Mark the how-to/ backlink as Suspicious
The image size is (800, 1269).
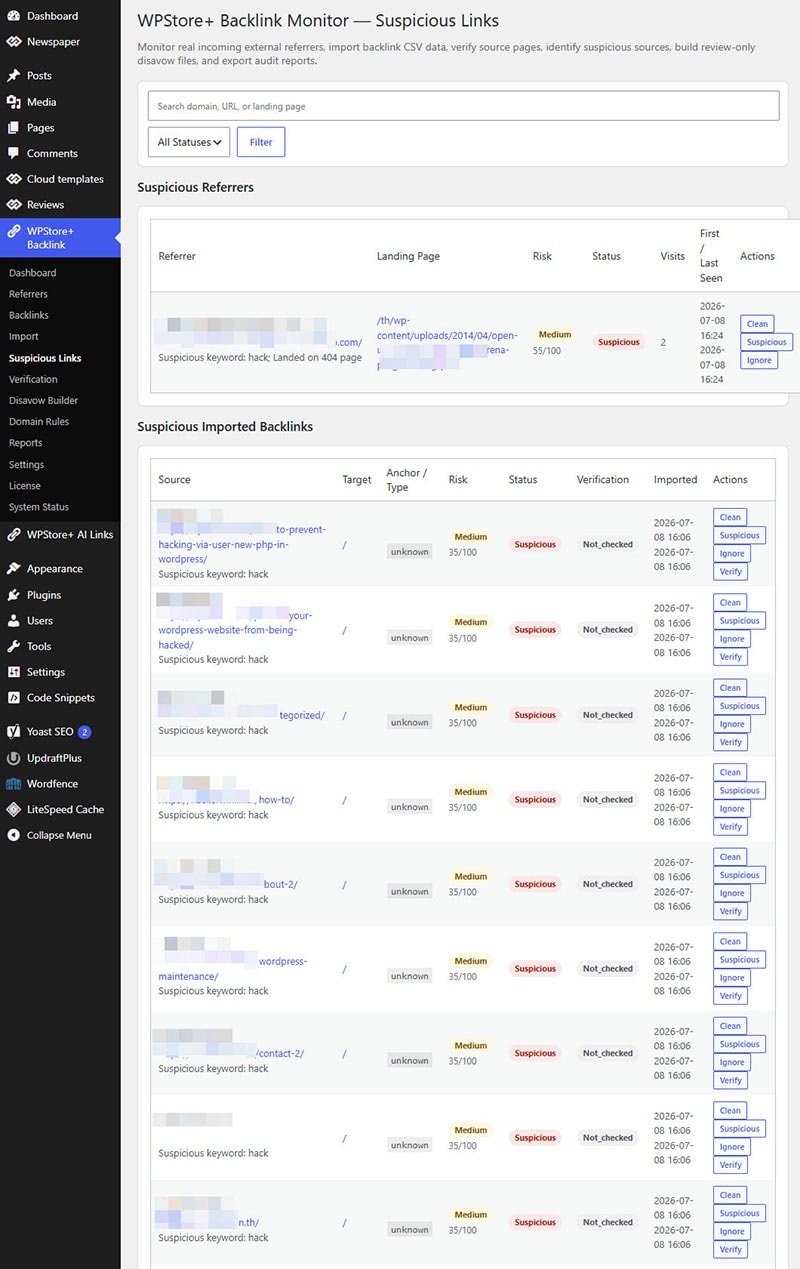pyautogui.click(x=740, y=791)
